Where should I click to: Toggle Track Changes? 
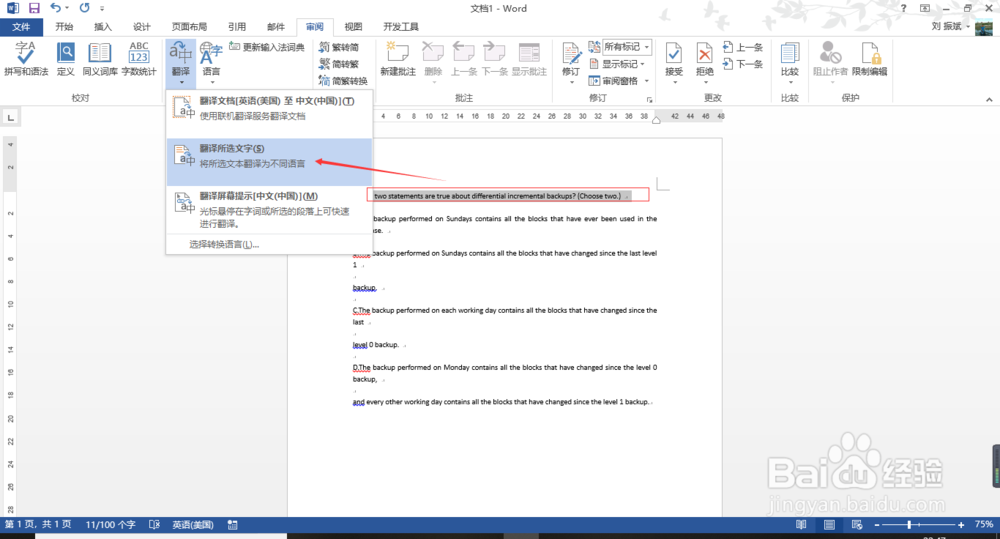(x=571, y=54)
